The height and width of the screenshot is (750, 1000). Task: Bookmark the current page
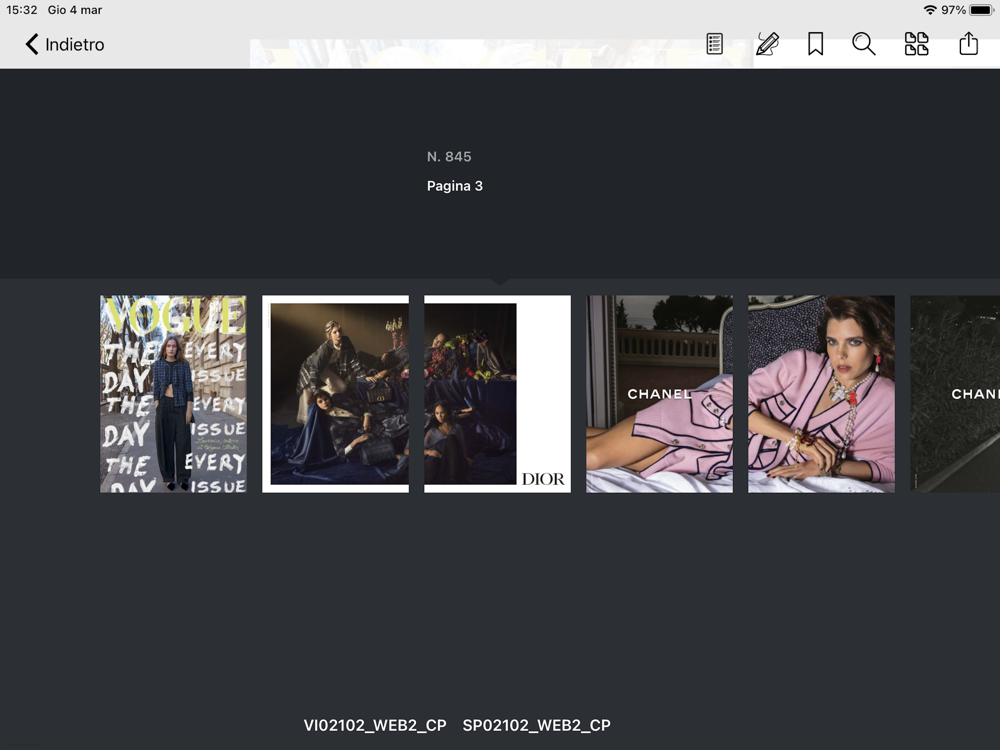click(x=815, y=44)
